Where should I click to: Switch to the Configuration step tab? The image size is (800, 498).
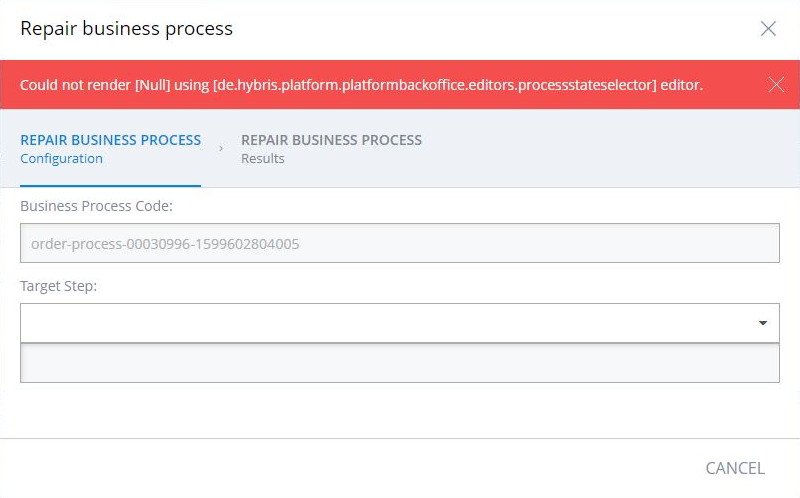110,149
